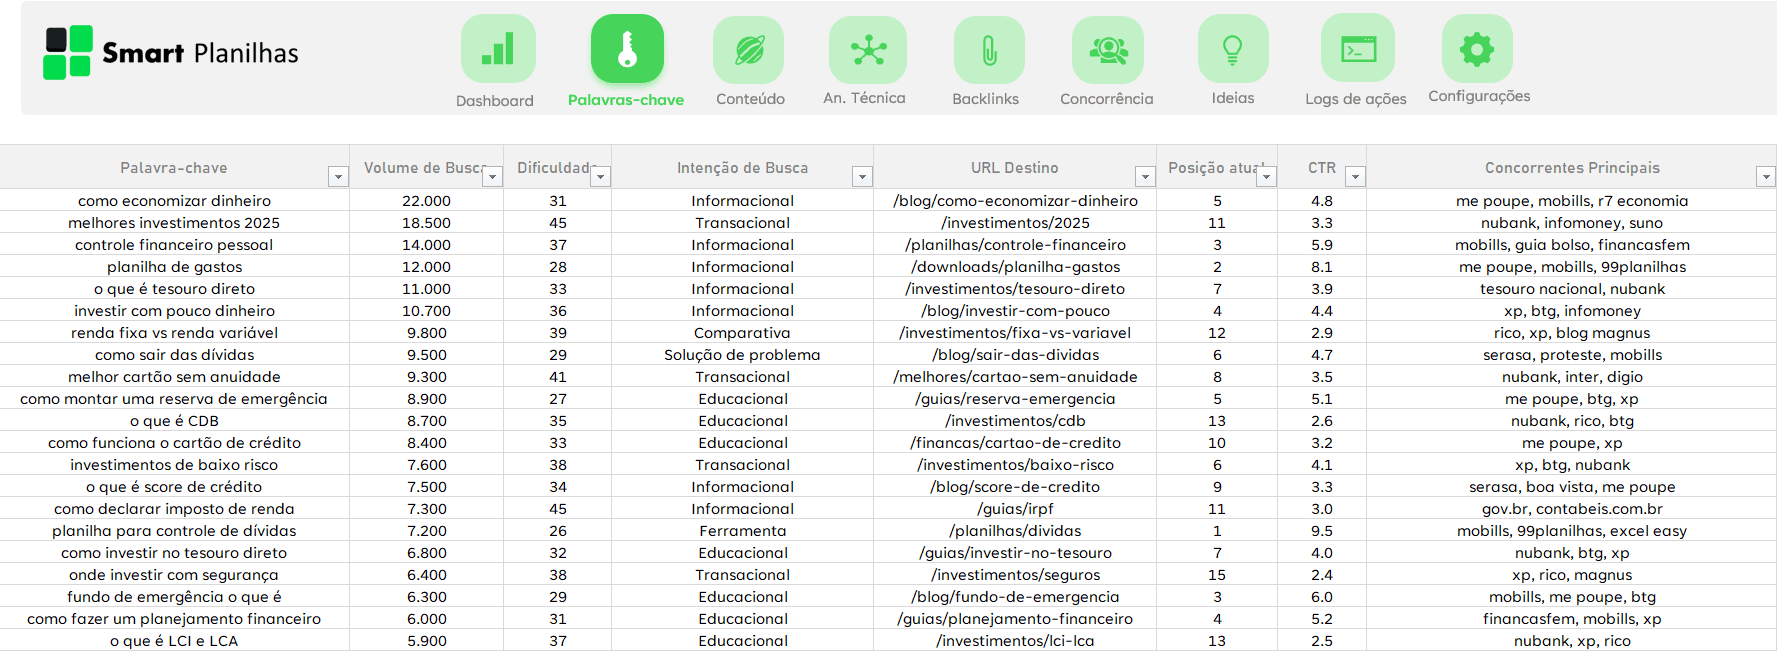Click the Palavras-chave key icon
The width and height of the screenshot is (1777, 651).
pos(627,49)
